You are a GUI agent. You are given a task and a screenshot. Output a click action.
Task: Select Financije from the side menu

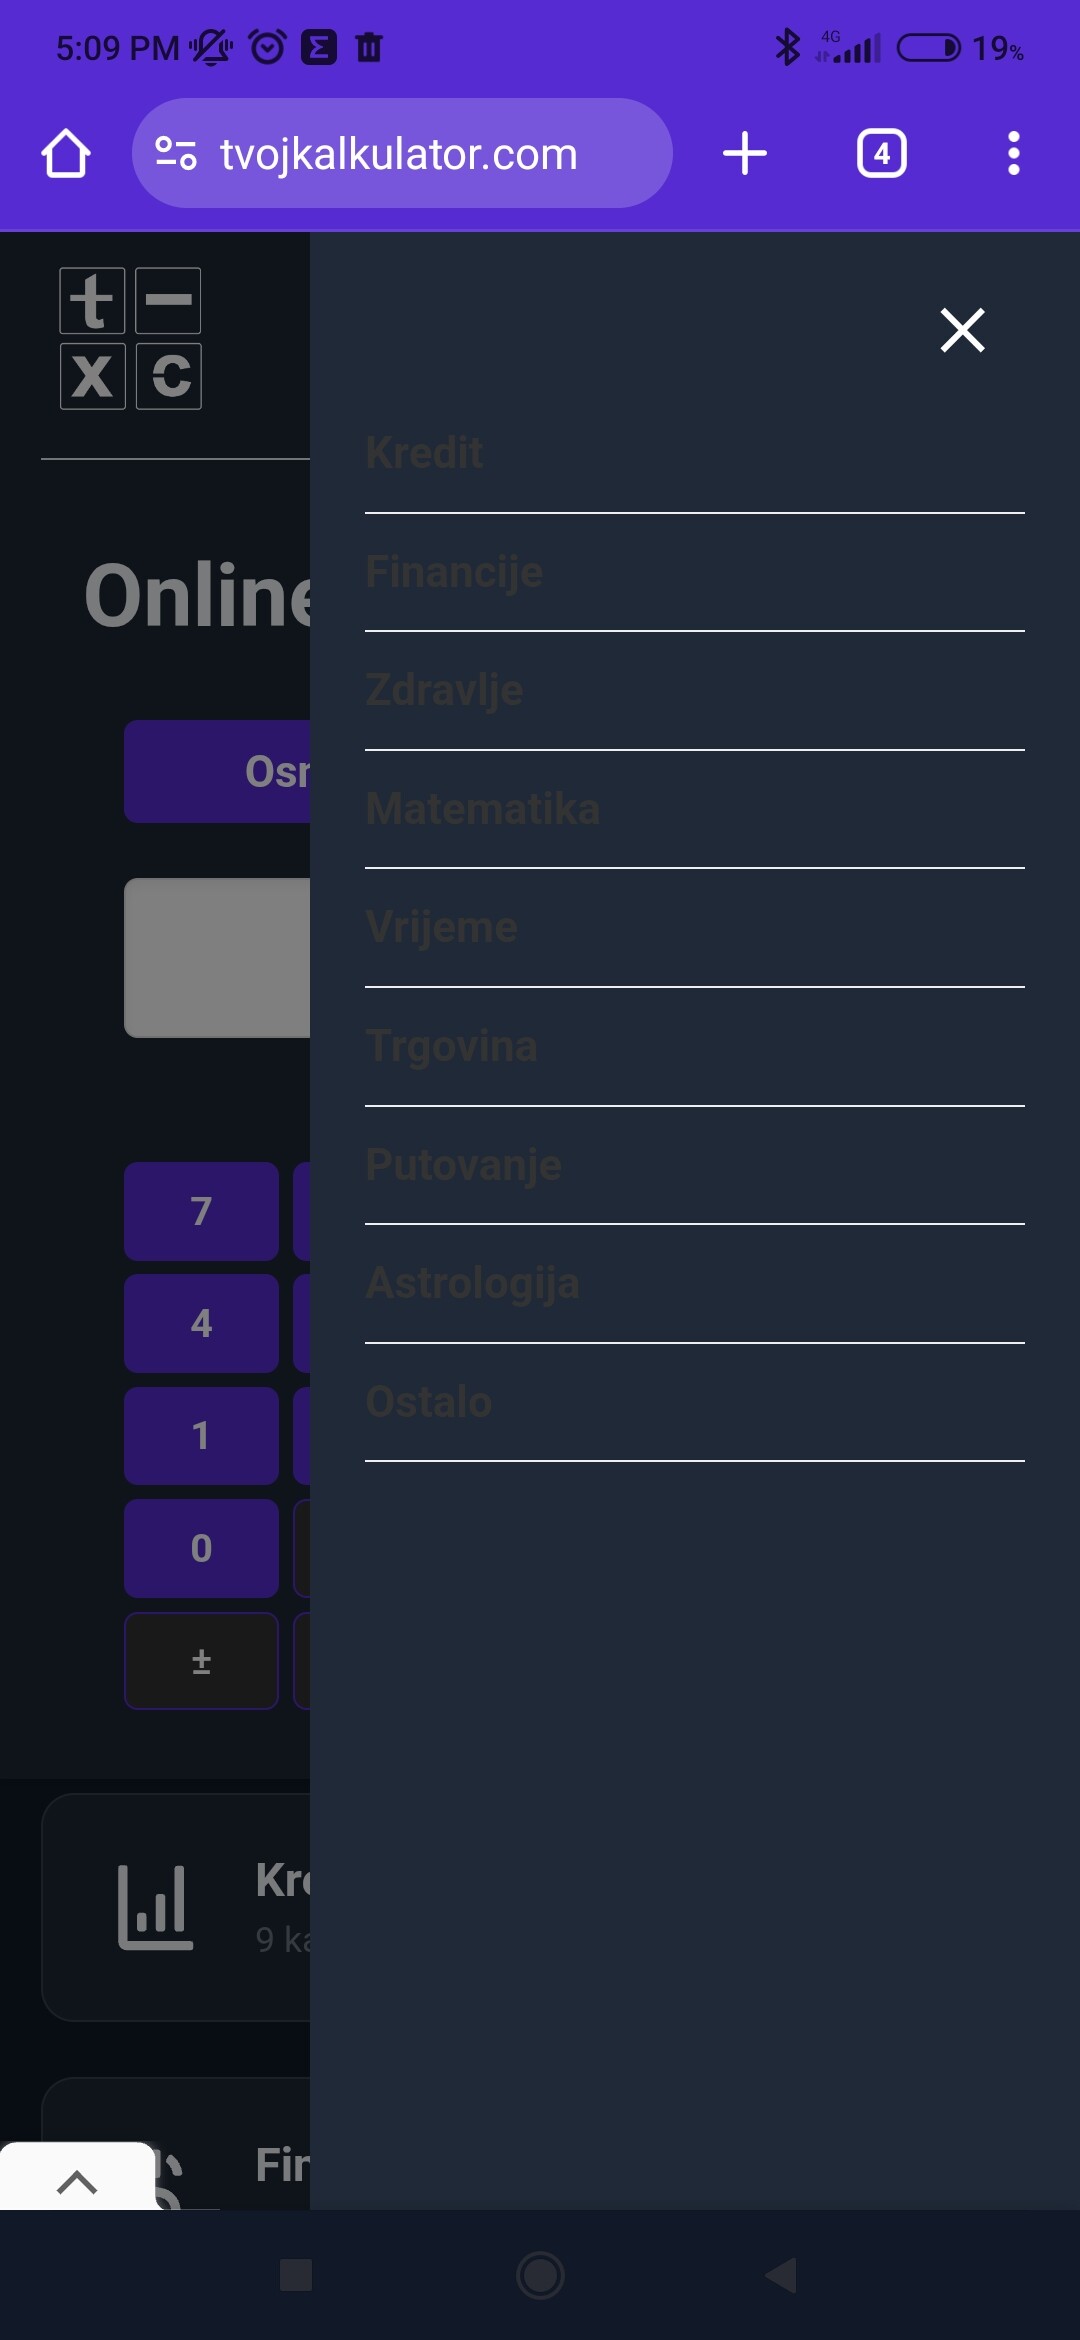tap(454, 572)
